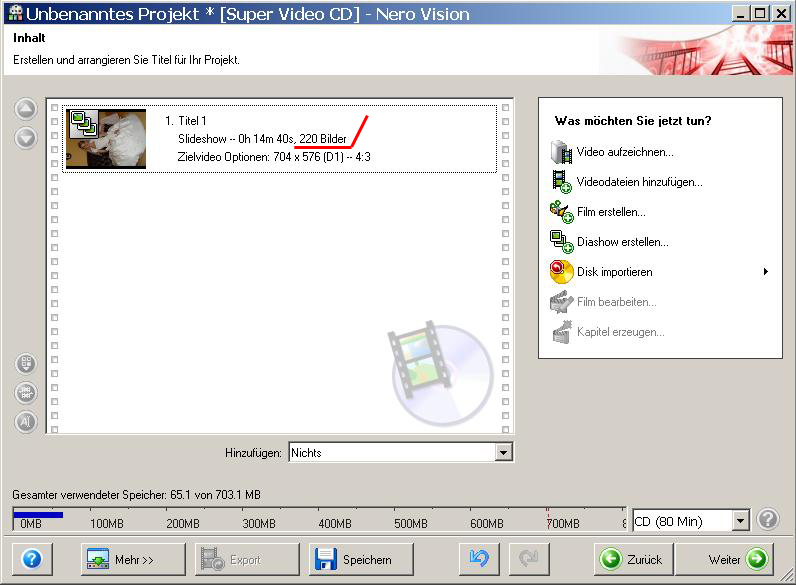Screen dimensions: 796x585
Task: Choose Diashow erstellen... option
Action: [623, 242]
